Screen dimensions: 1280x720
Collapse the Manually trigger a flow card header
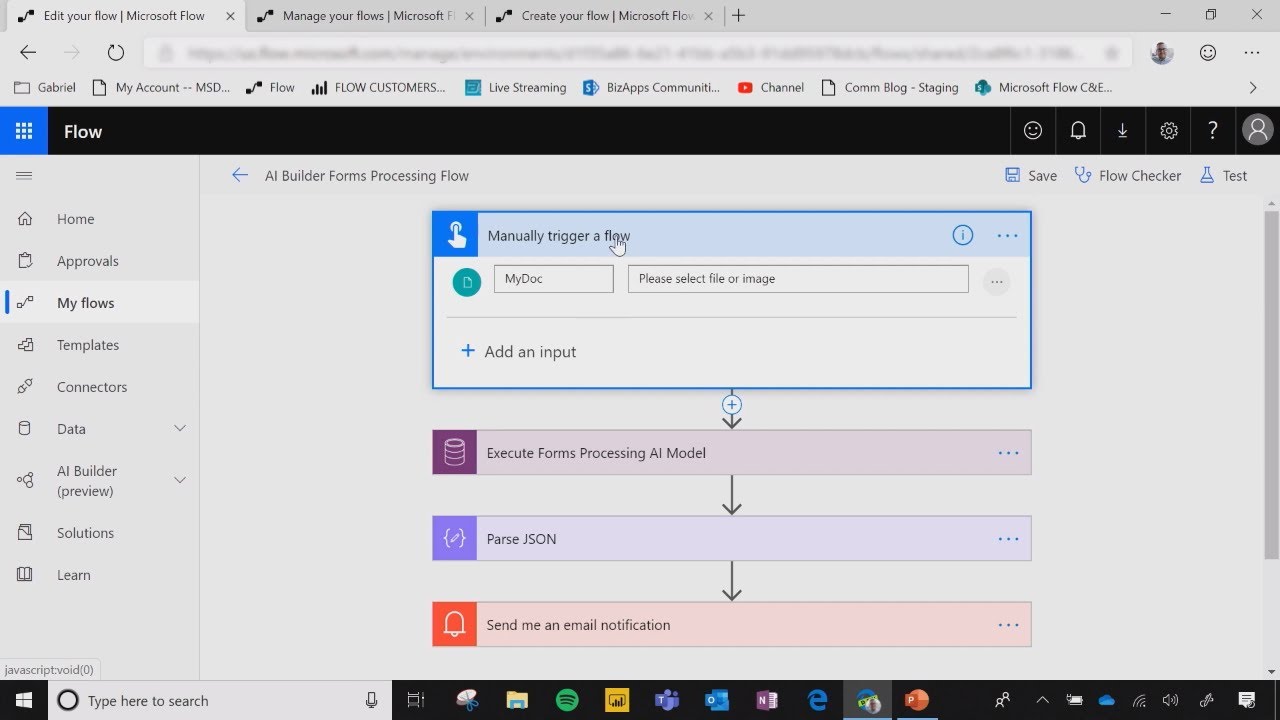pos(732,235)
